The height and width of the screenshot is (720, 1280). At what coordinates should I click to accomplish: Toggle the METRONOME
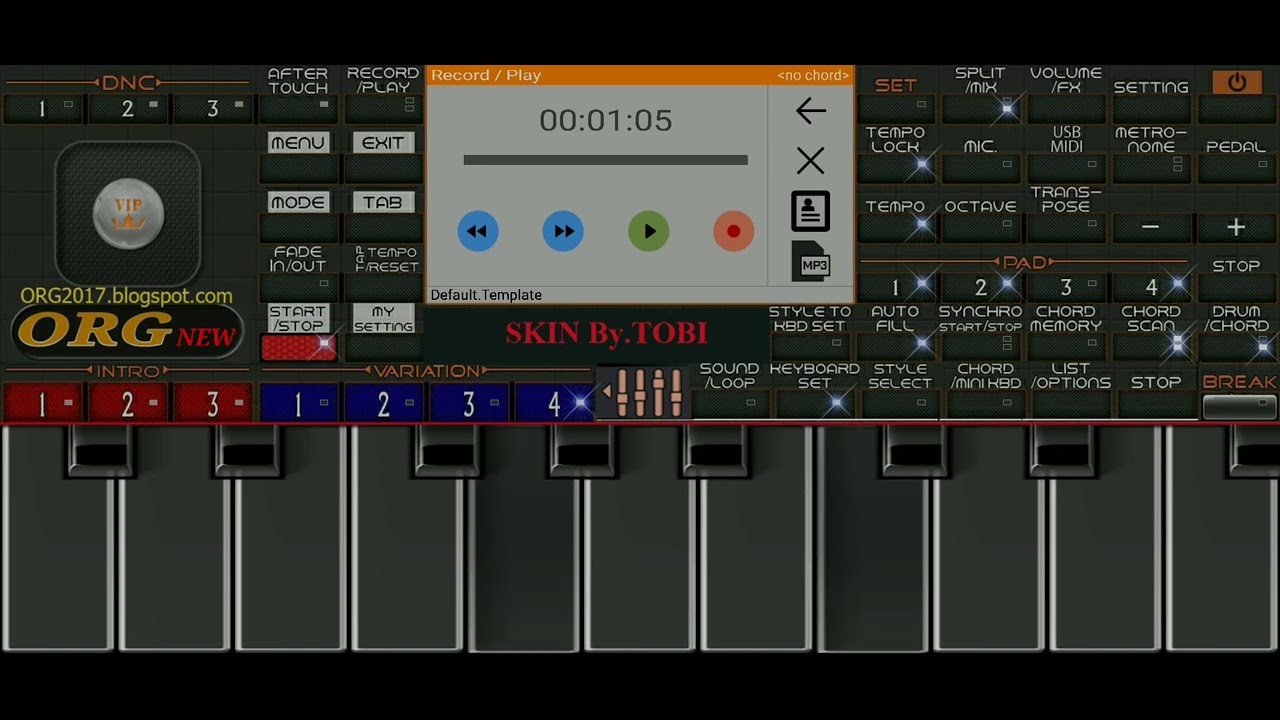coord(1151,167)
